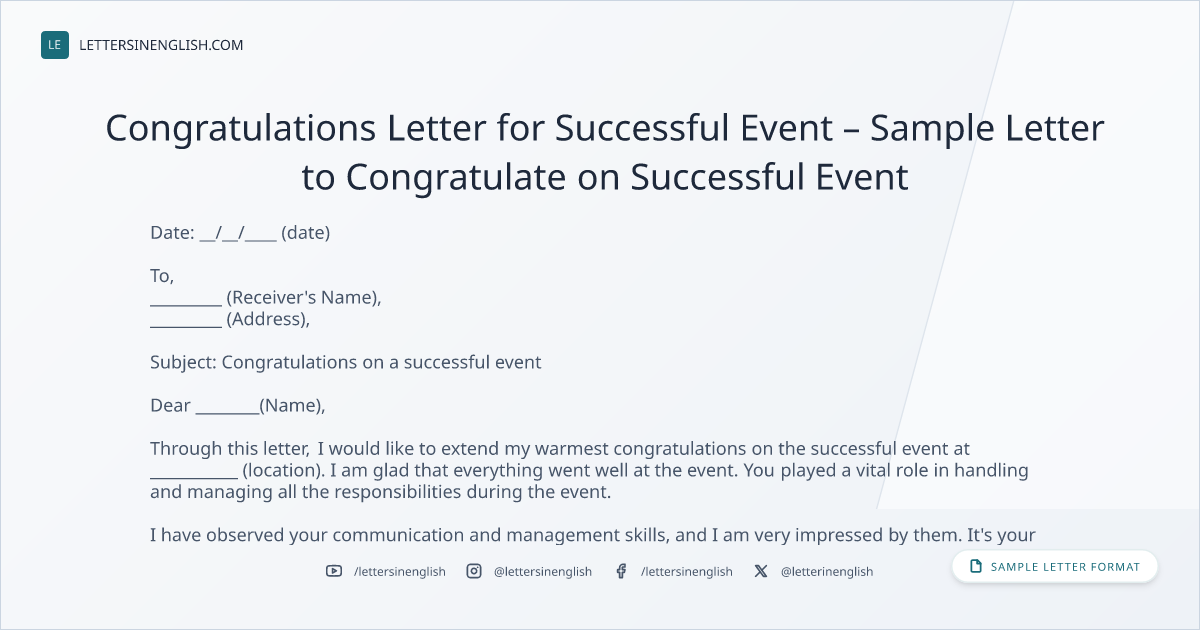
Task: Click the Facebook icon in footer
Action: click(621, 571)
